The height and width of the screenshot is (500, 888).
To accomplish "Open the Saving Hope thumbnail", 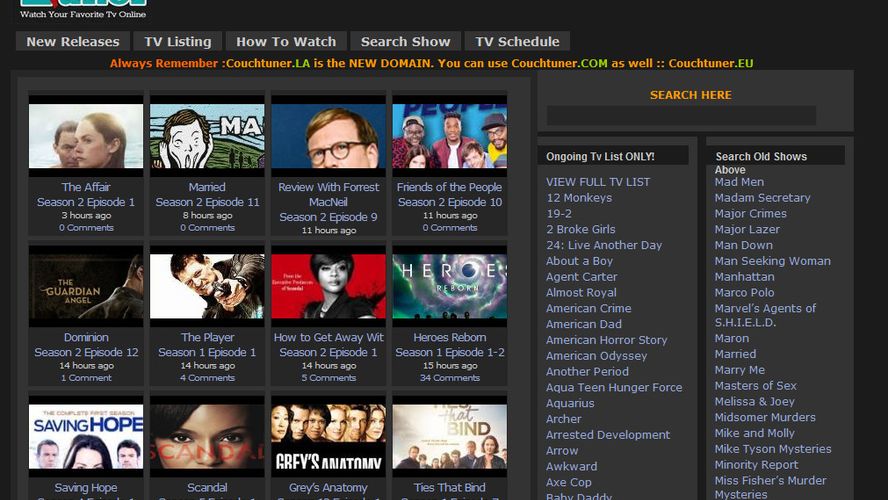I will coord(86,437).
